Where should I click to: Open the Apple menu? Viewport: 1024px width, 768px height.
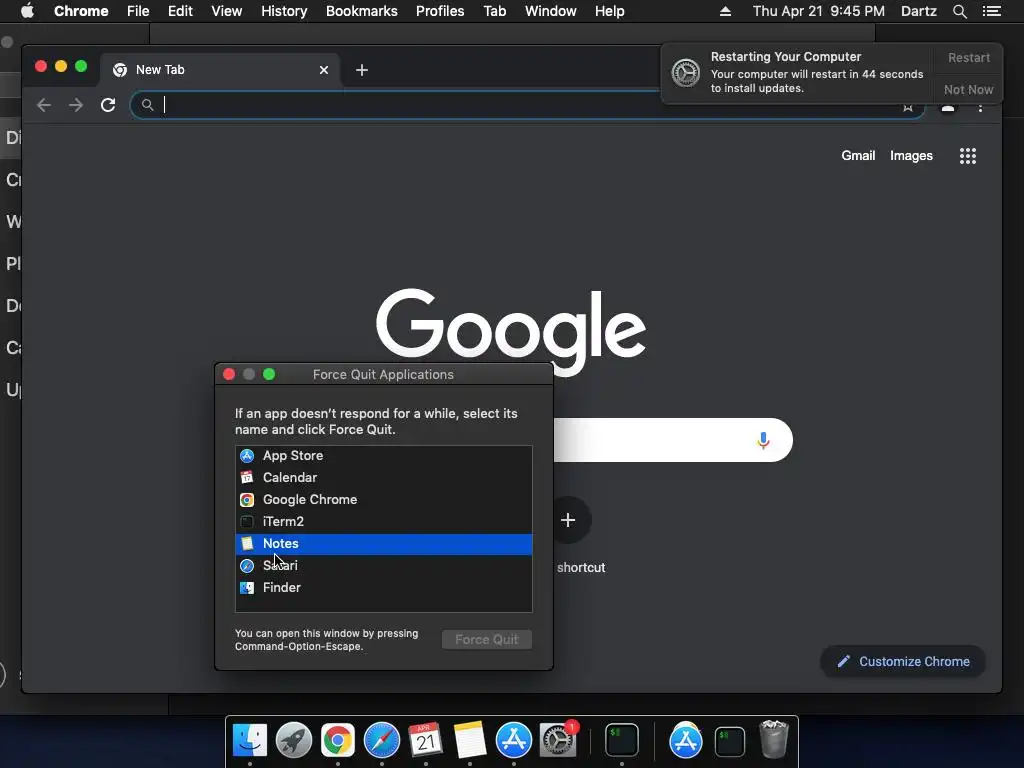[x=27, y=11]
